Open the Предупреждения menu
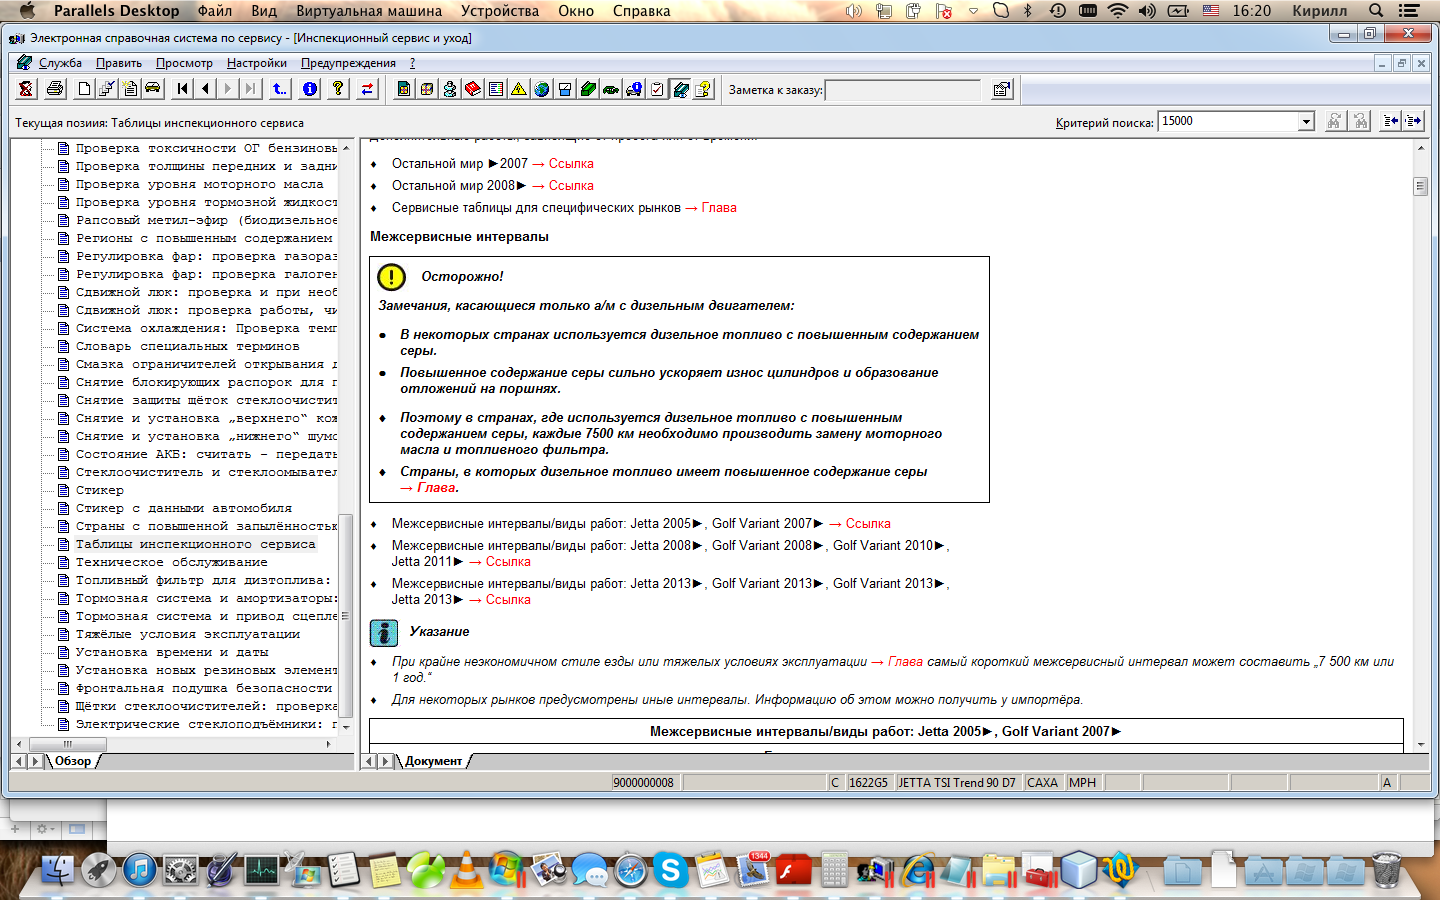 [x=348, y=63]
